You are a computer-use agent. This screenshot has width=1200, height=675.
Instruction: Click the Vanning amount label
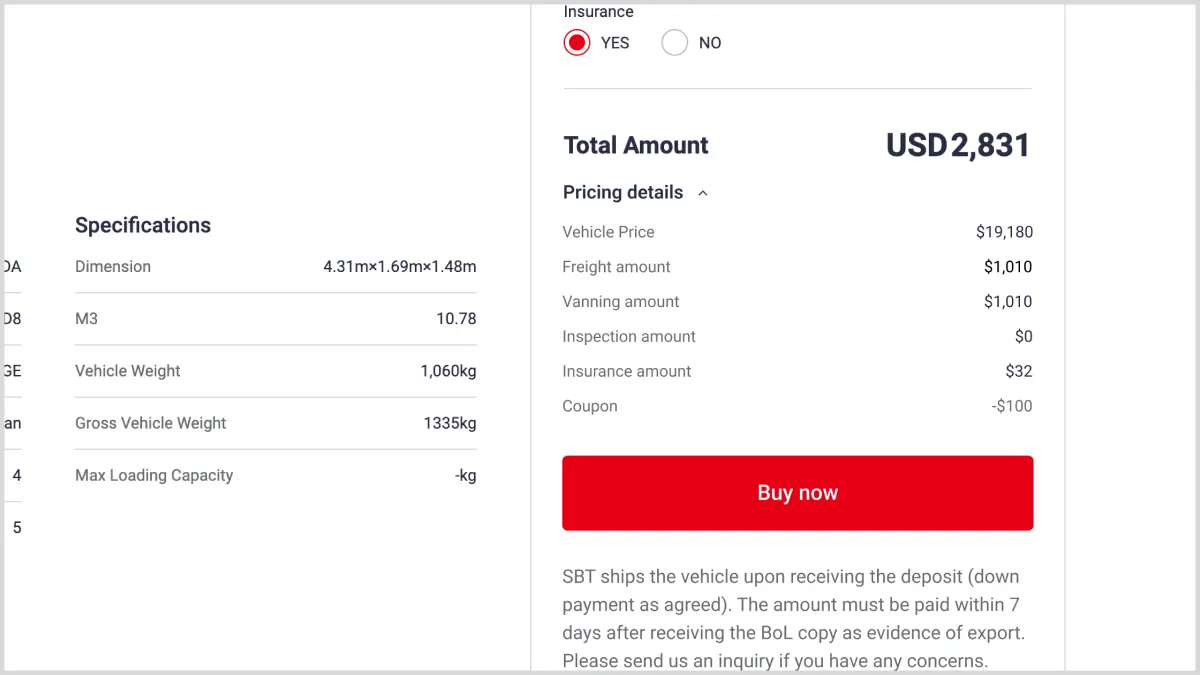(620, 302)
